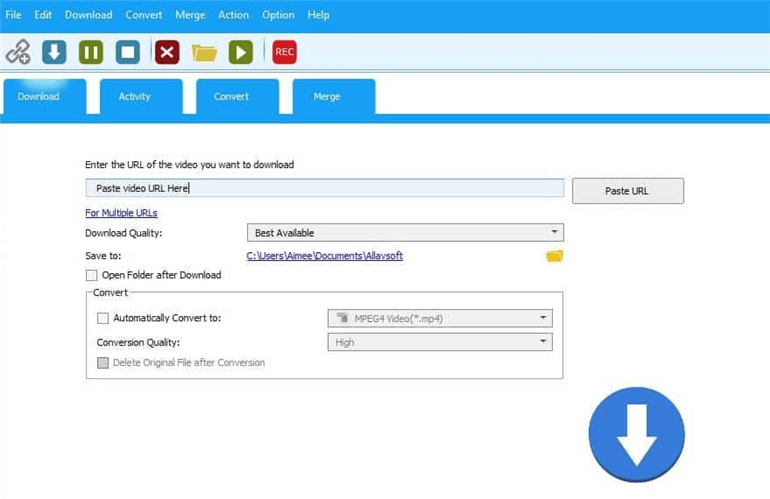Switch to the Activity tab

click(x=141, y=97)
